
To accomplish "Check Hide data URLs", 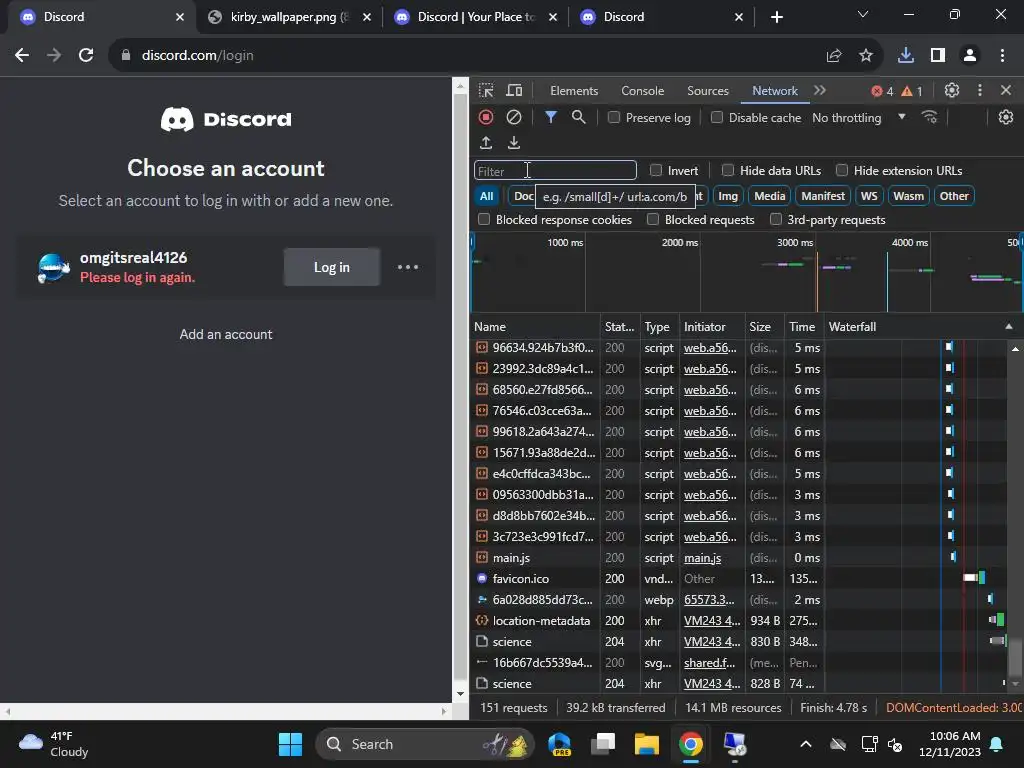I will pyautogui.click(x=728, y=170).
